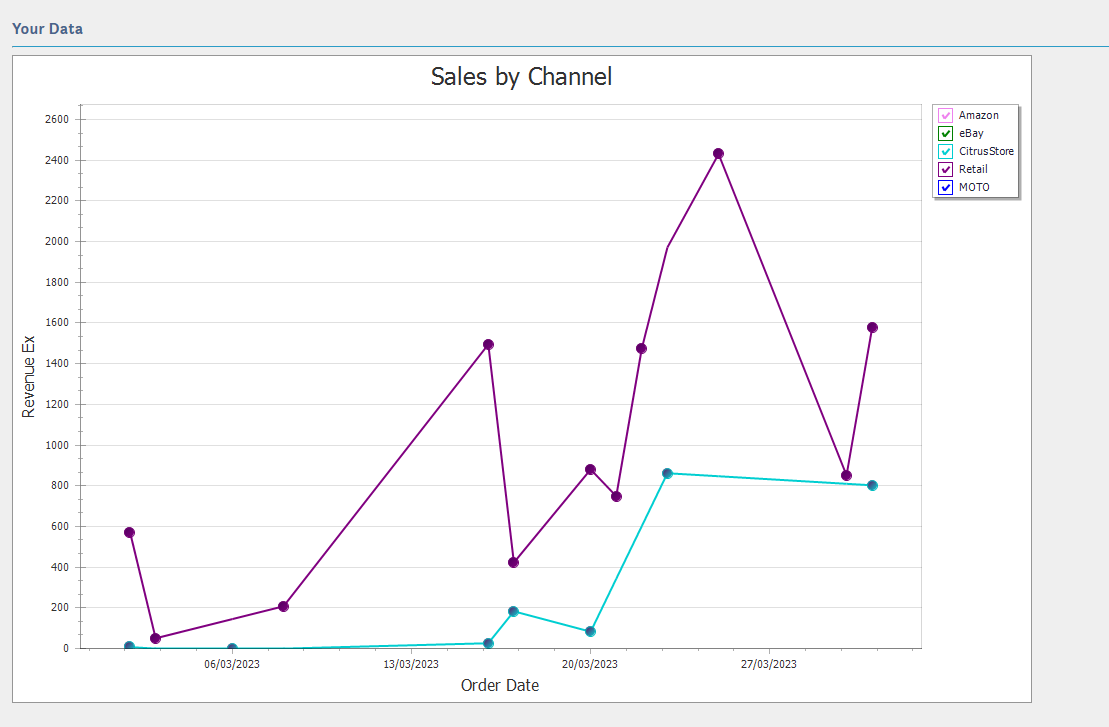Click the Your Data section header

click(x=47, y=29)
